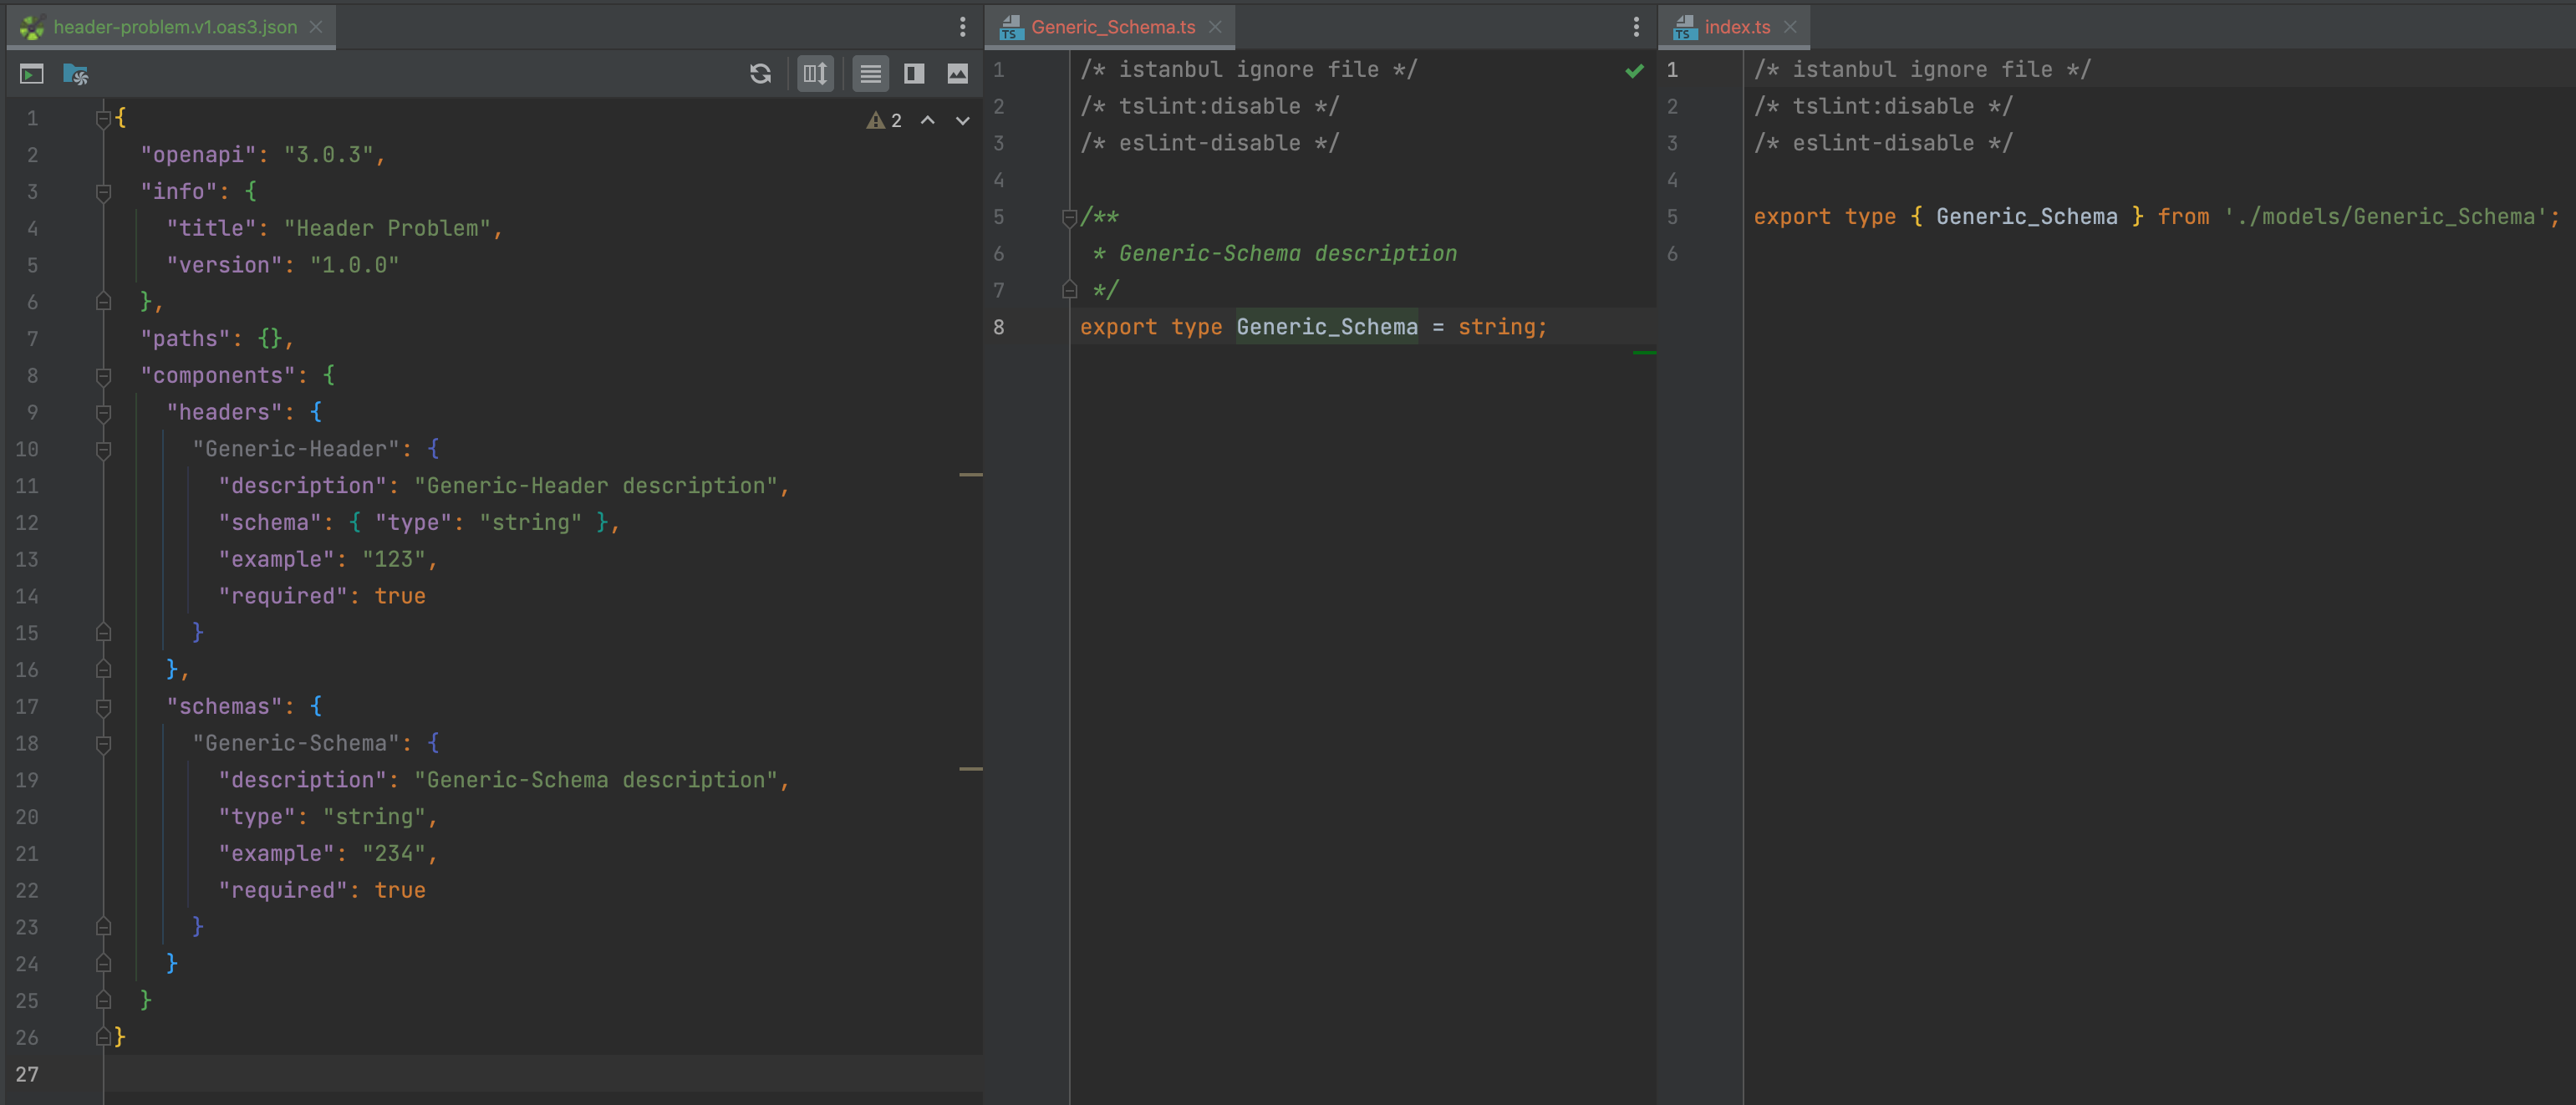Toggle synchronized scrolling in the preview toolbar
Viewport: 2576px width, 1105px height.
coord(814,73)
